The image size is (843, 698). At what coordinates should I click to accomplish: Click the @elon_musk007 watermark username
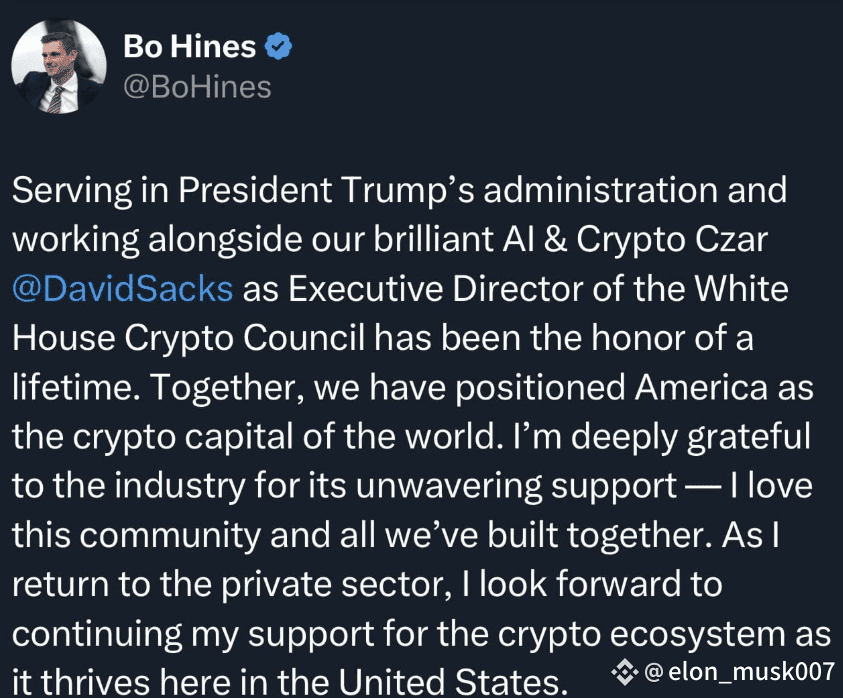pos(739,672)
